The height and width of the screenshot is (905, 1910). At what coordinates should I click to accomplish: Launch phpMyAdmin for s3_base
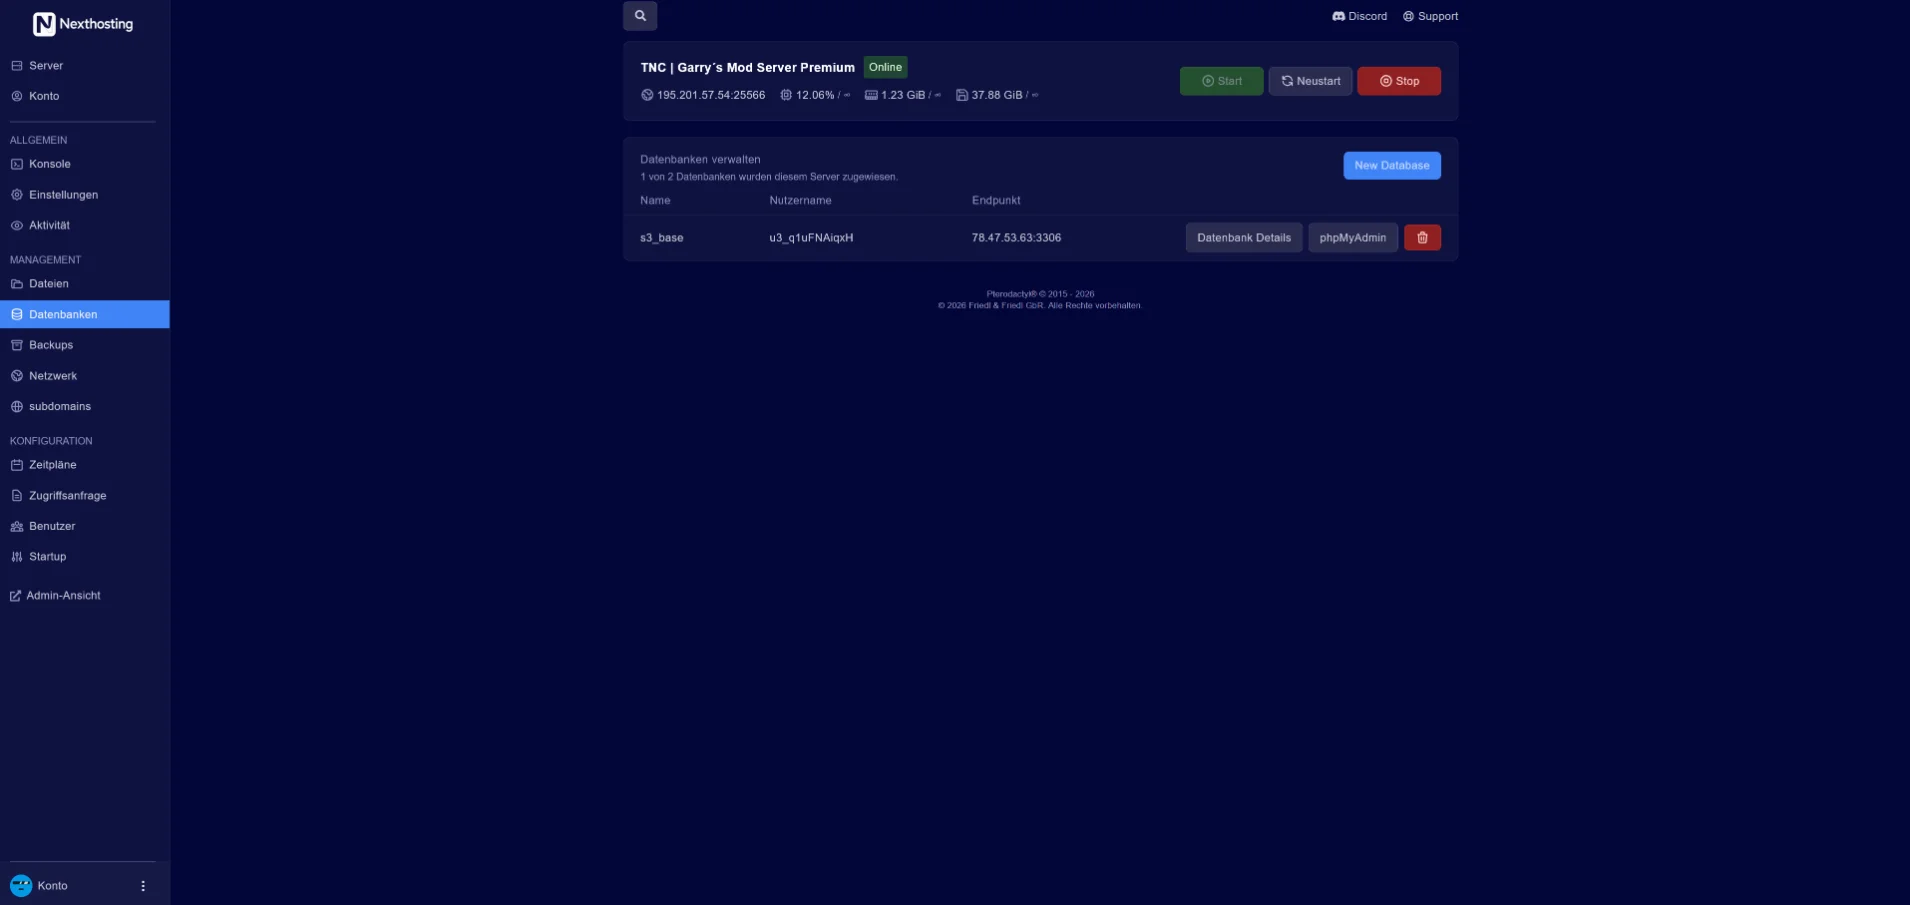click(1353, 238)
